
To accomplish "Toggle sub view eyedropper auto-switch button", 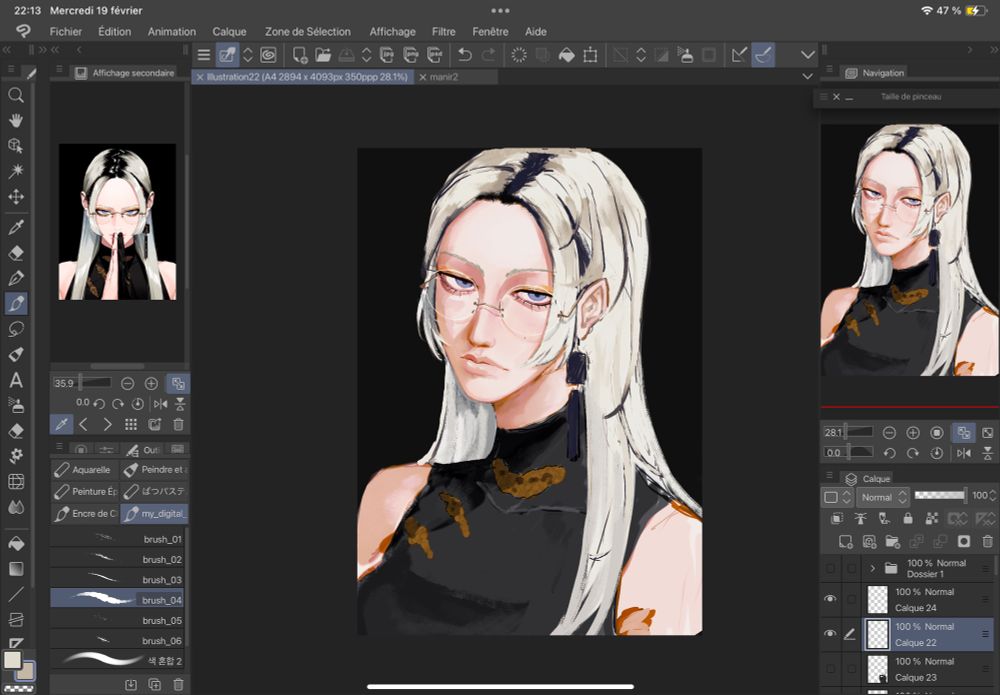I will click(62, 424).
